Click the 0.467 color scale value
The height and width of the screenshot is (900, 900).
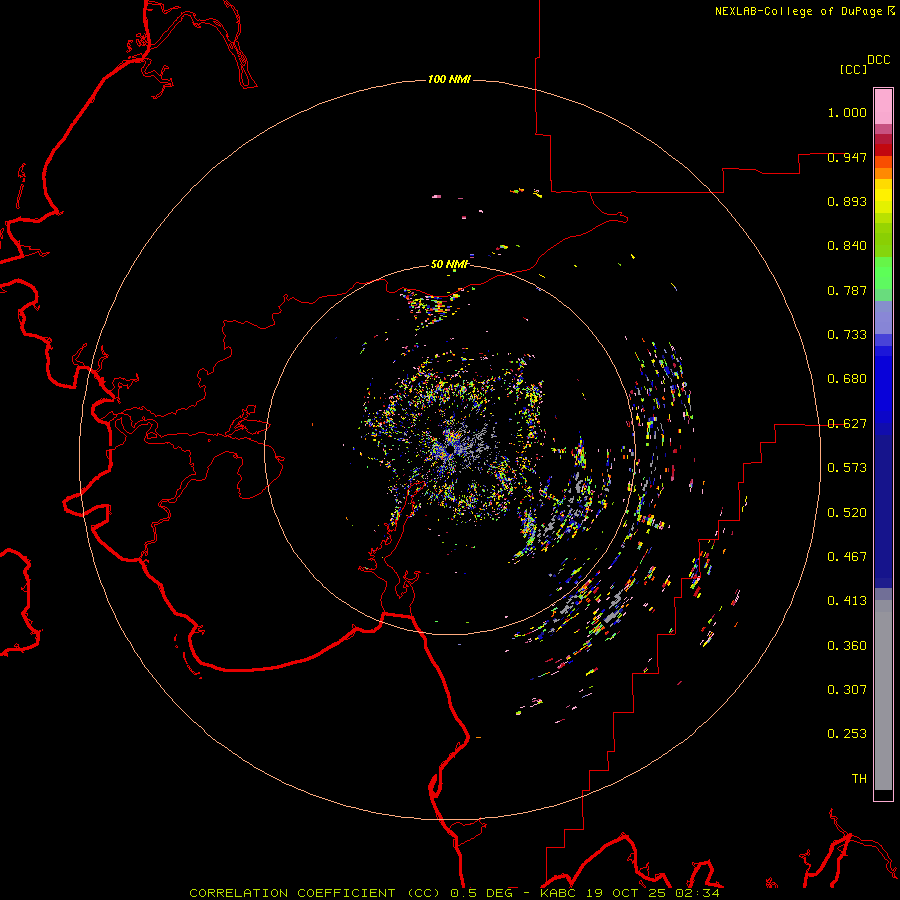coord(847,557)
